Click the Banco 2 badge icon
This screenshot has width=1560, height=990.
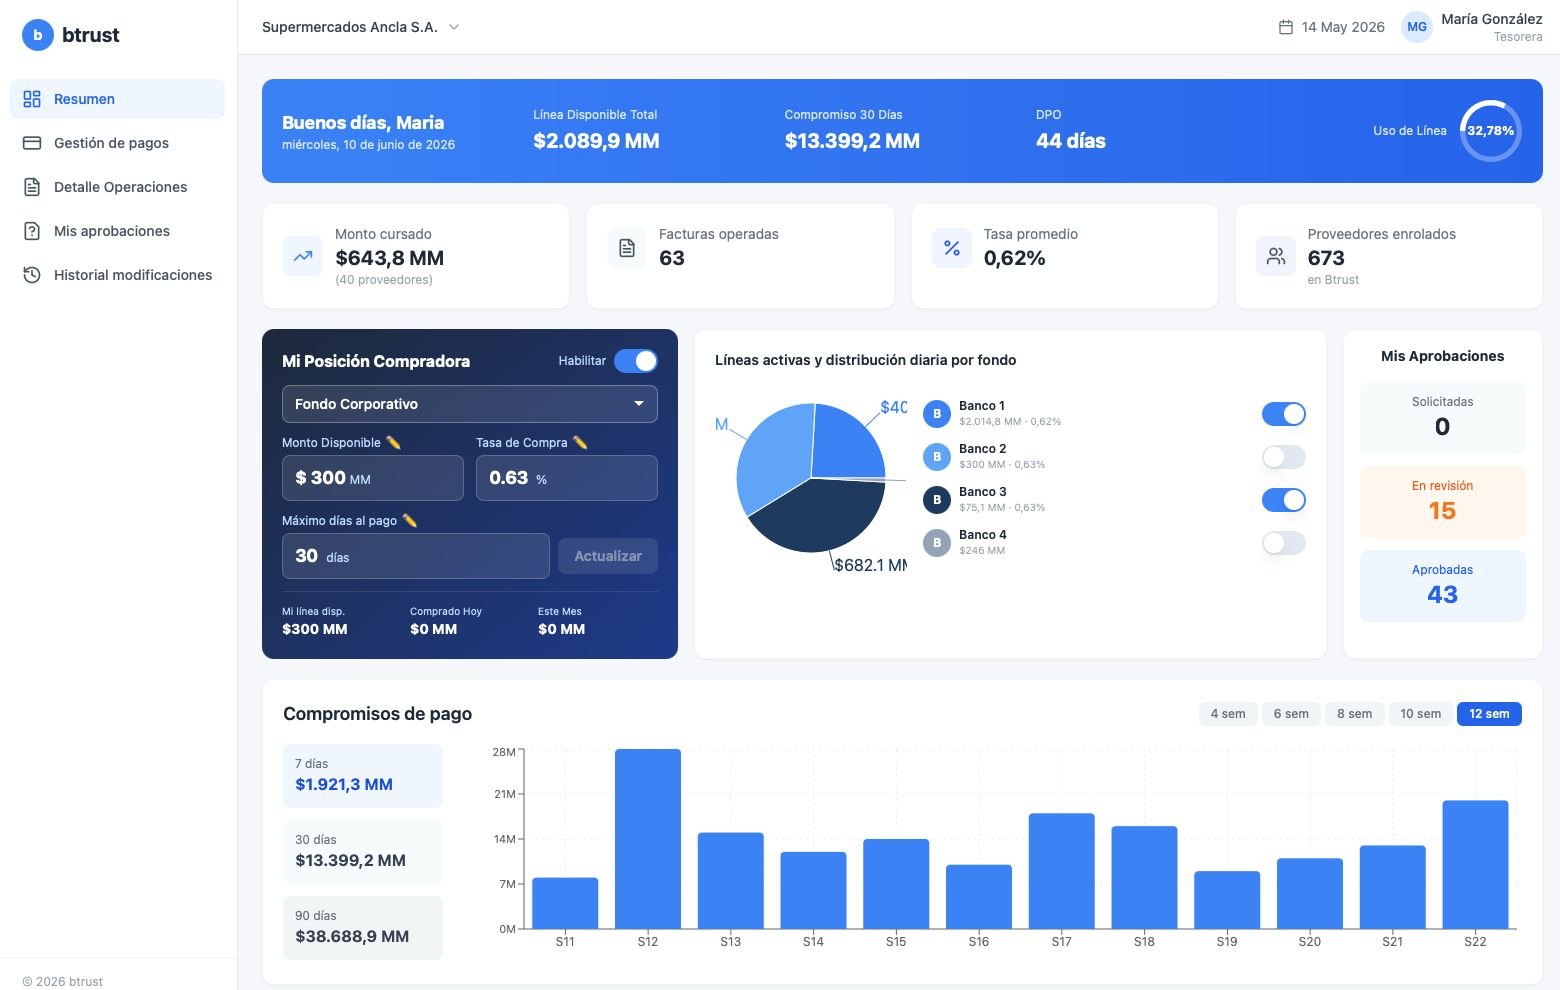937,457
